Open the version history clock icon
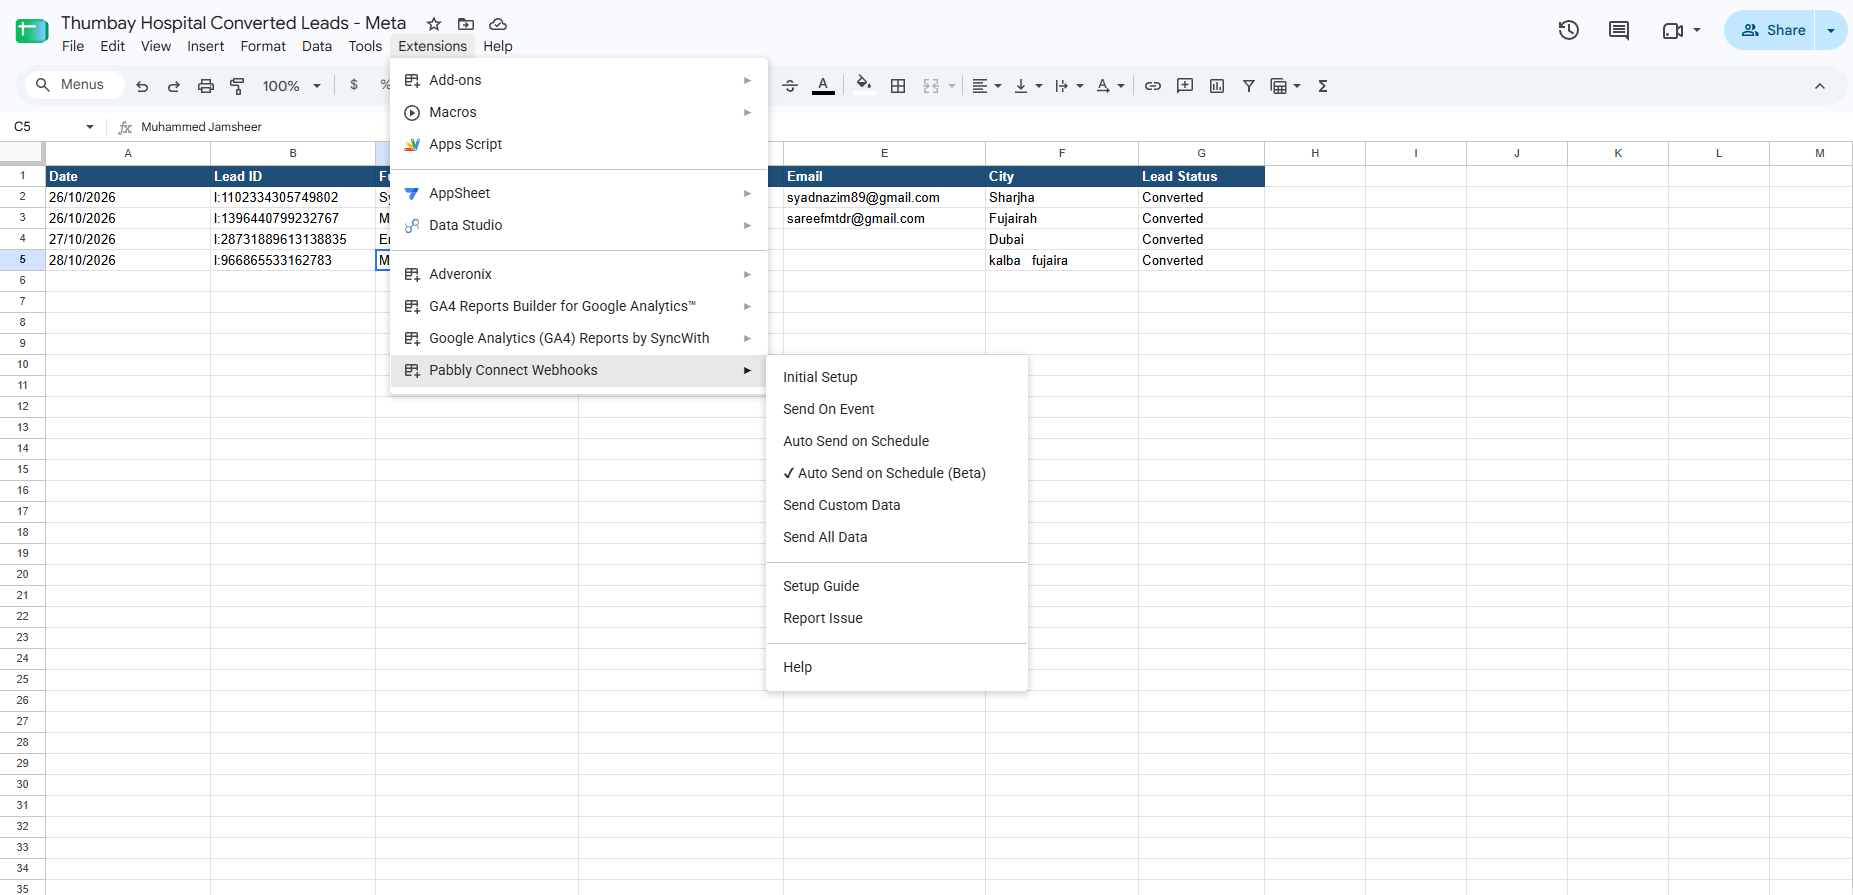Viewport: 1853px width, 895px height. (1569, 30)
